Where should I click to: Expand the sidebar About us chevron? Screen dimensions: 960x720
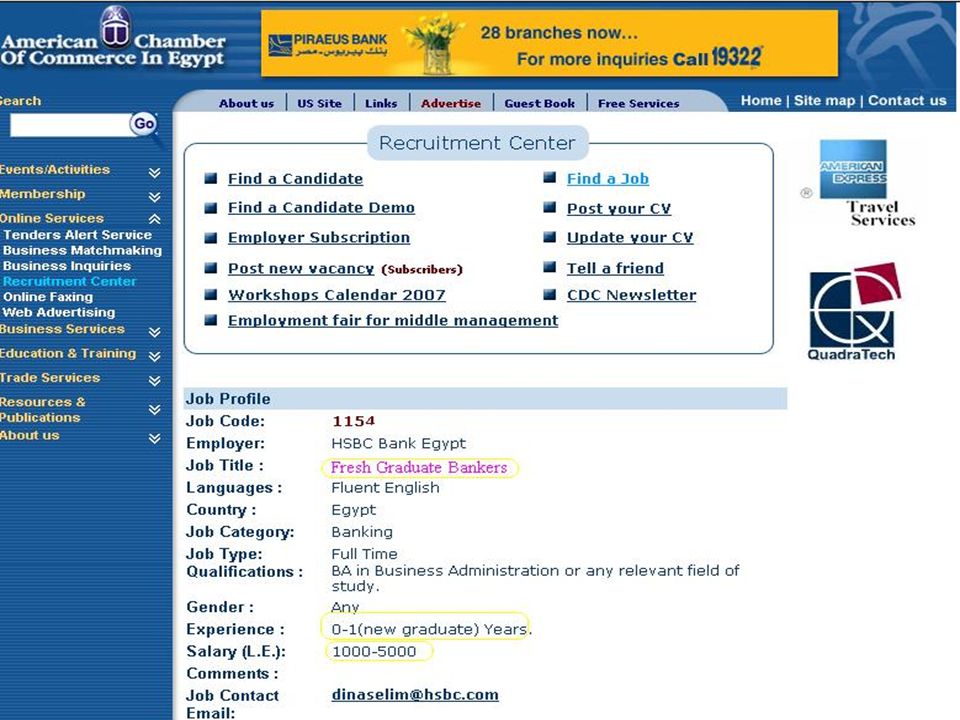155,438
